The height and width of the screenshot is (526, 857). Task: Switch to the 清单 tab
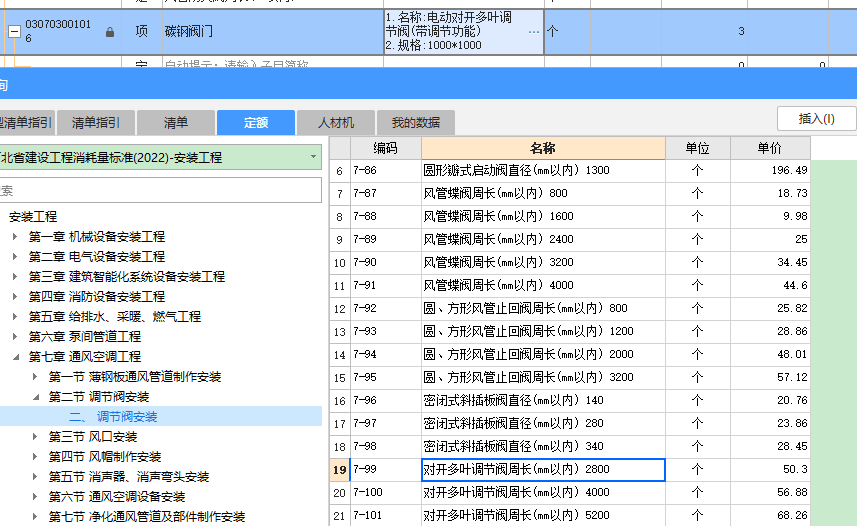[x=175, y=122]
